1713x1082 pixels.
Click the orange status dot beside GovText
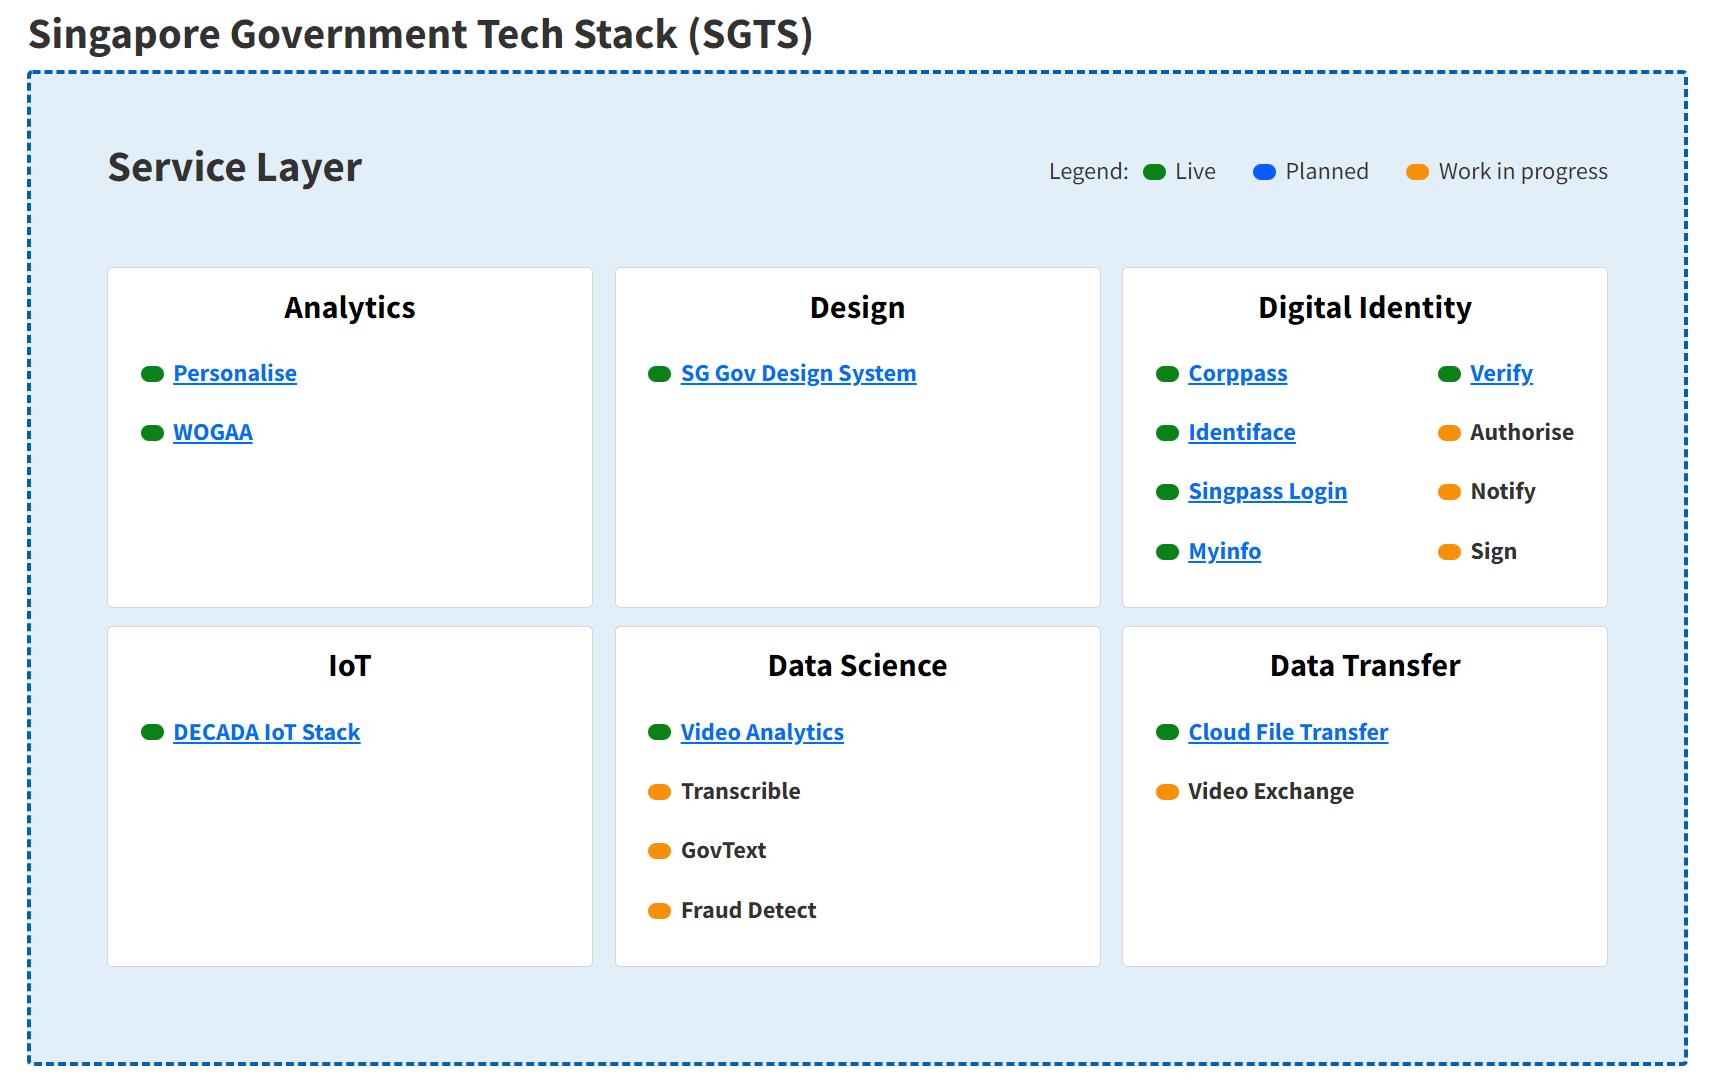coord(659,851)
